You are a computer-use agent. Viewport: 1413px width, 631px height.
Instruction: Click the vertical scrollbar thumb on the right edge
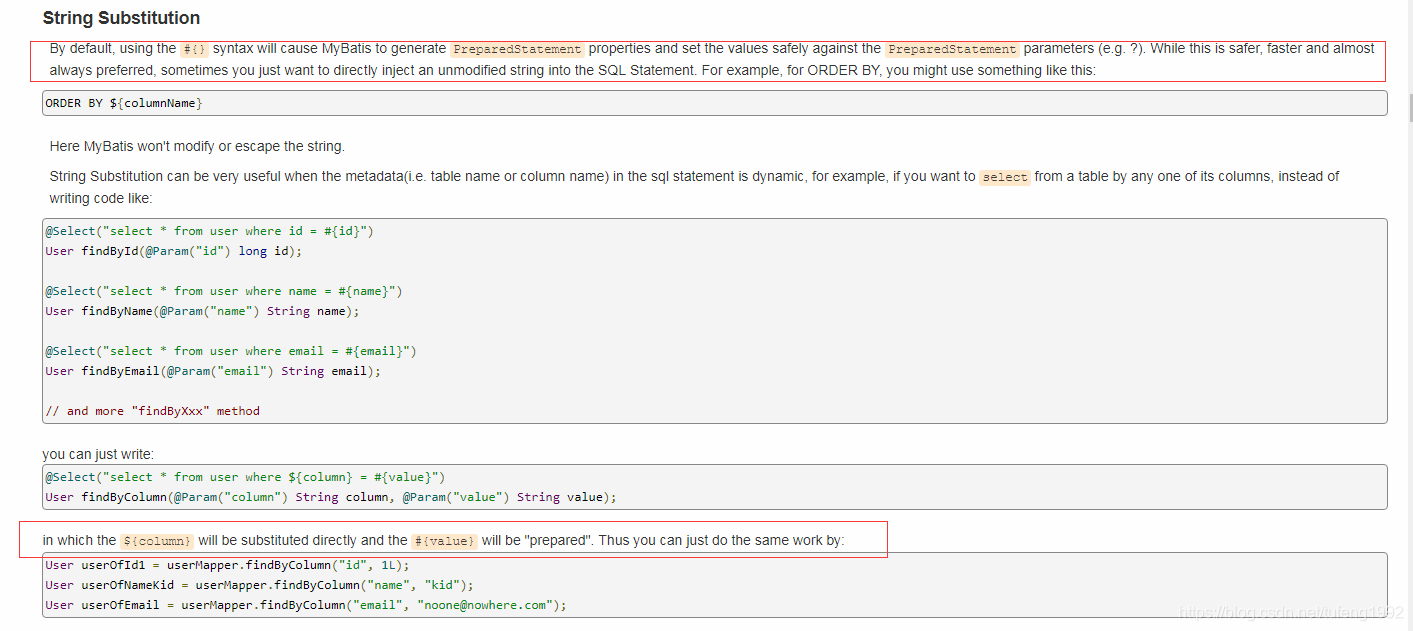click(1410, 107)
